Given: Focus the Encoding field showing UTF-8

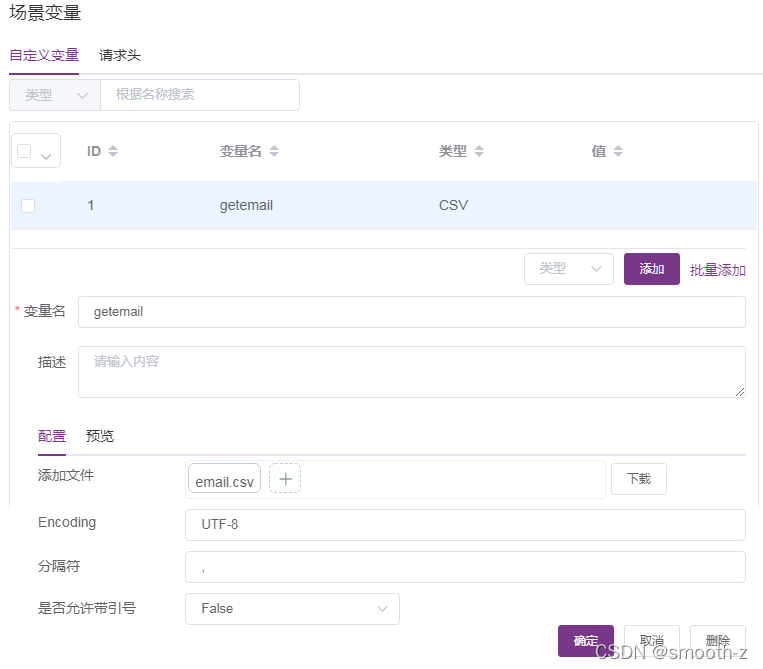Looking at the screenshot, I should point(465,525).
